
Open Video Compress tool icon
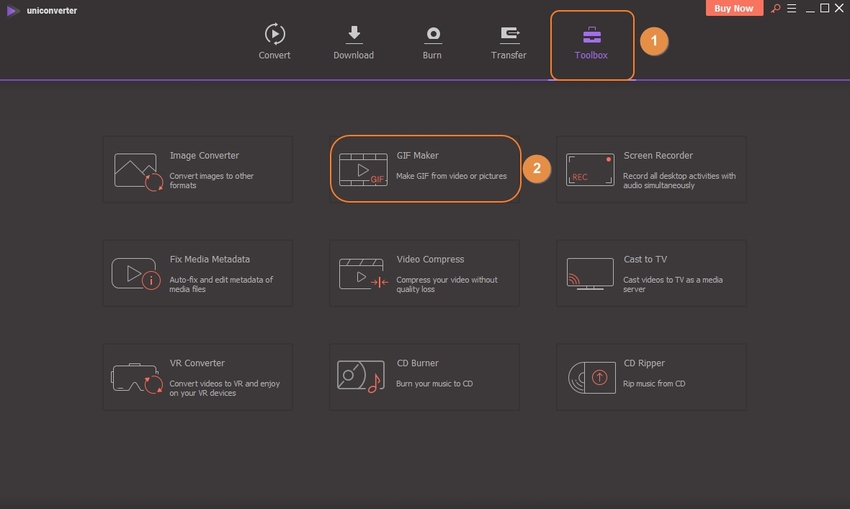point(363,274)
